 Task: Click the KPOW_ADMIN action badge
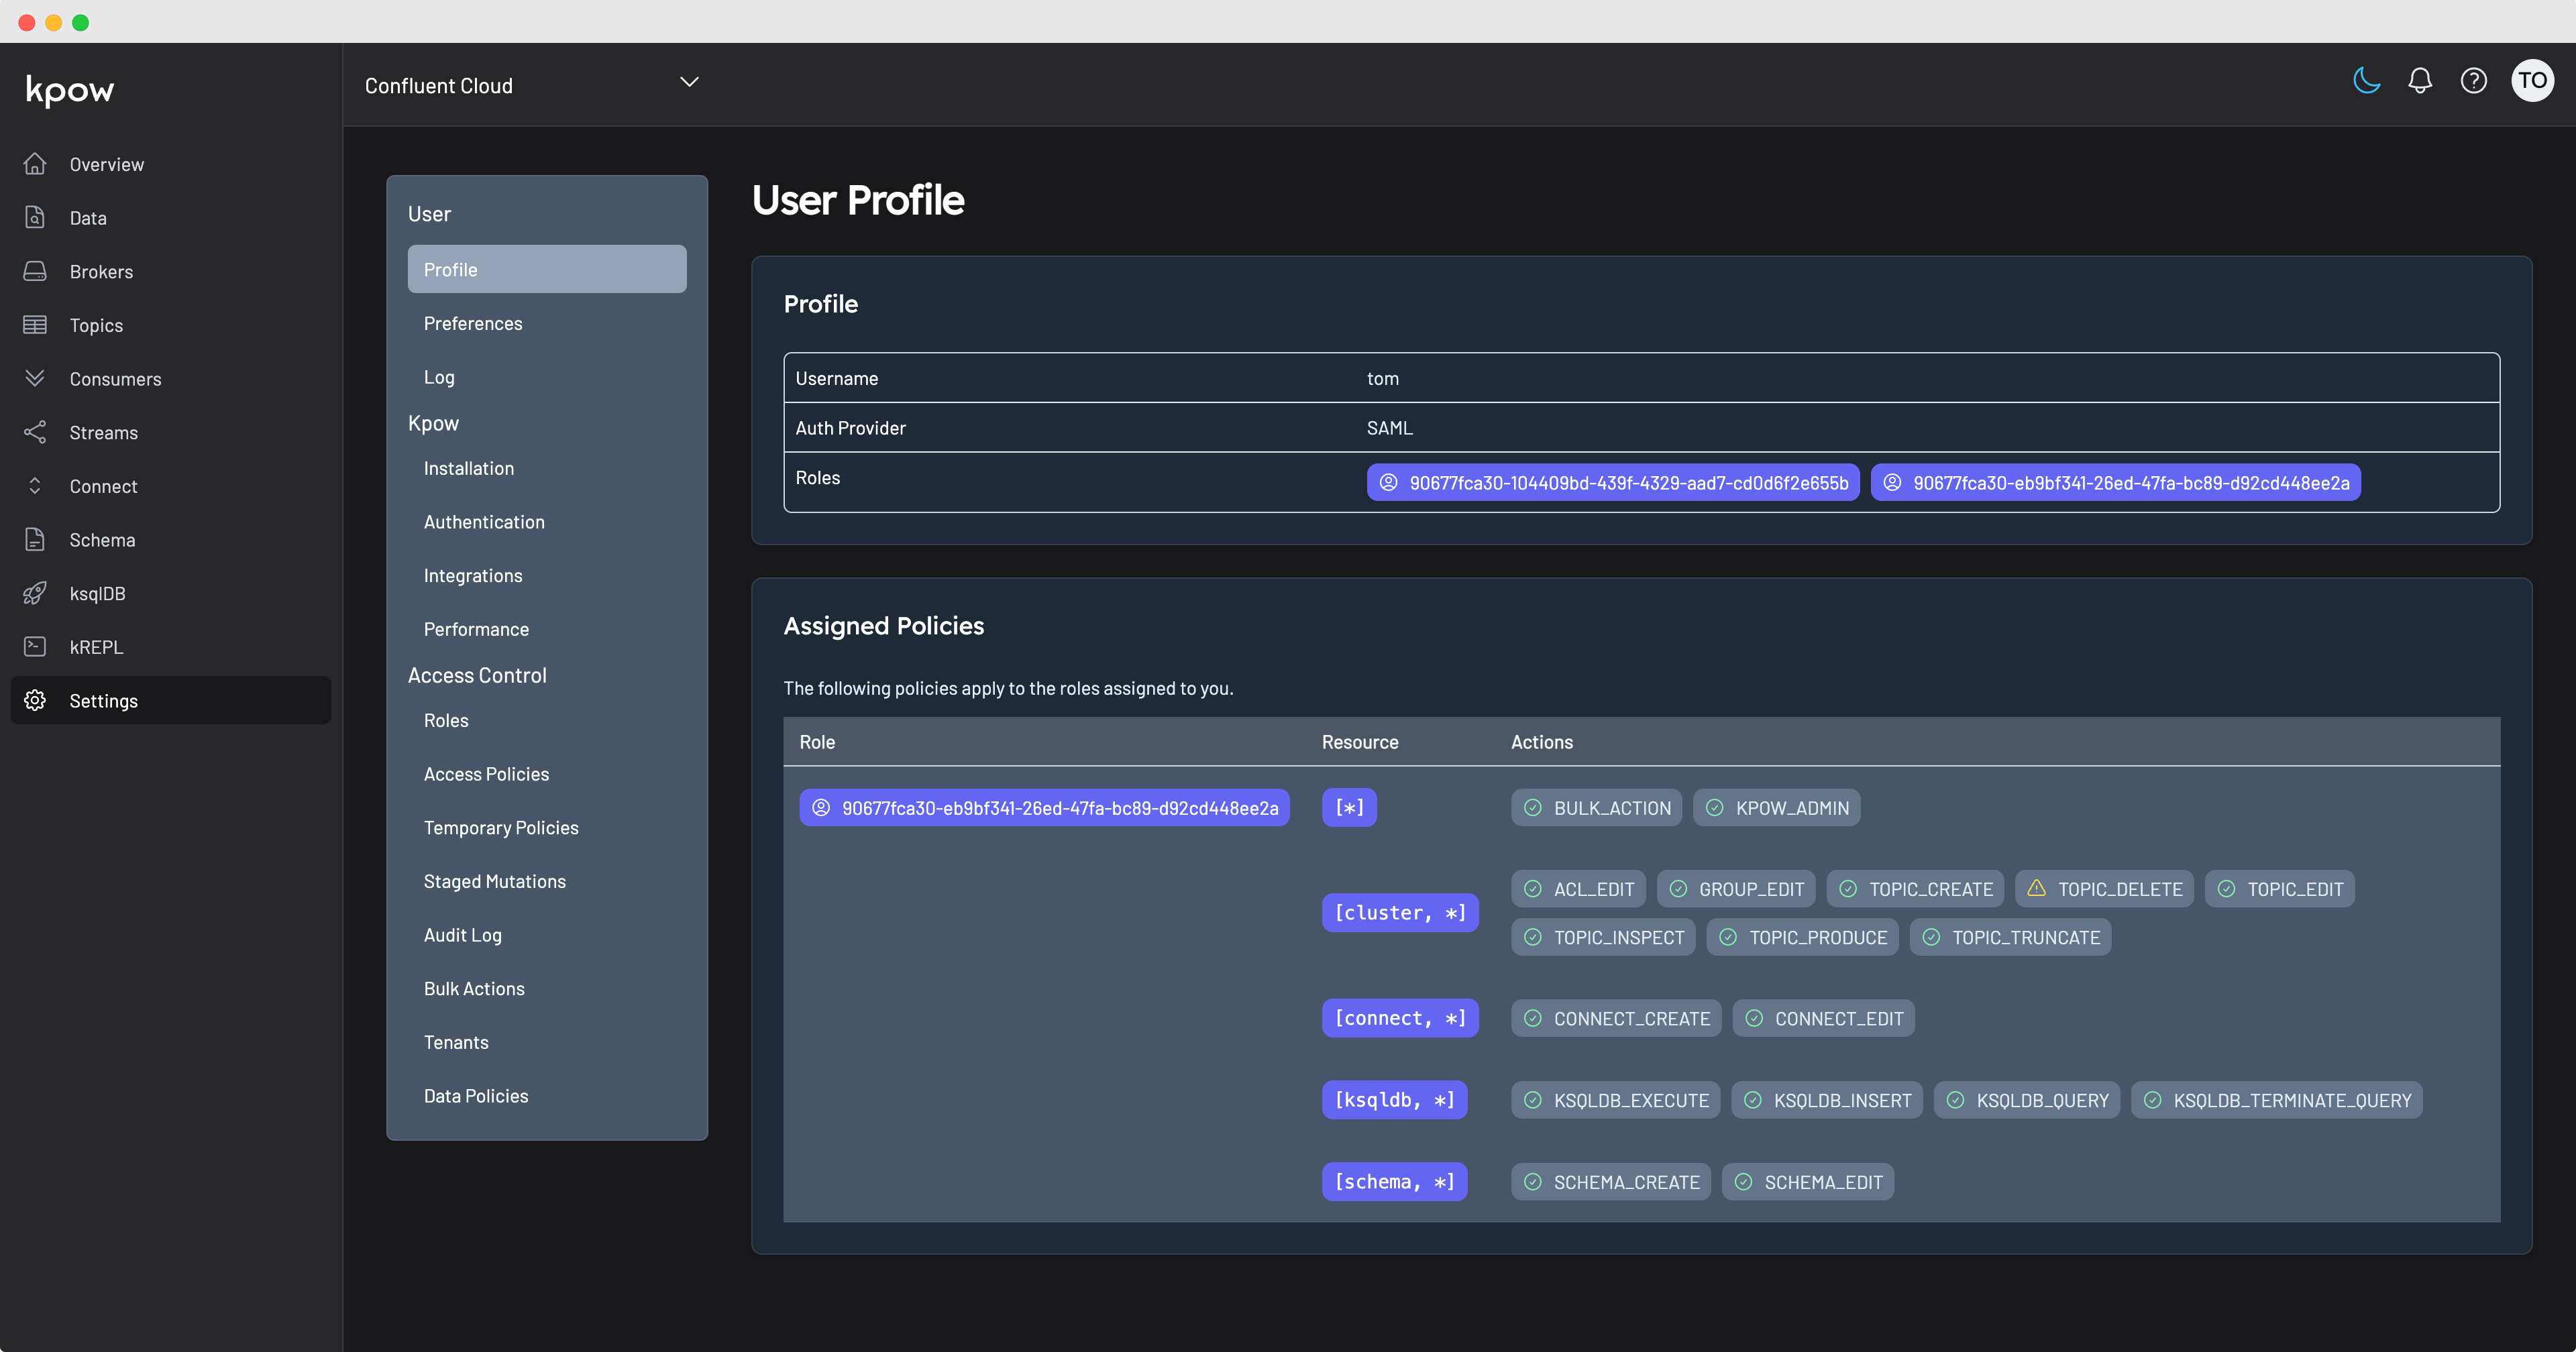[1776, 808]
